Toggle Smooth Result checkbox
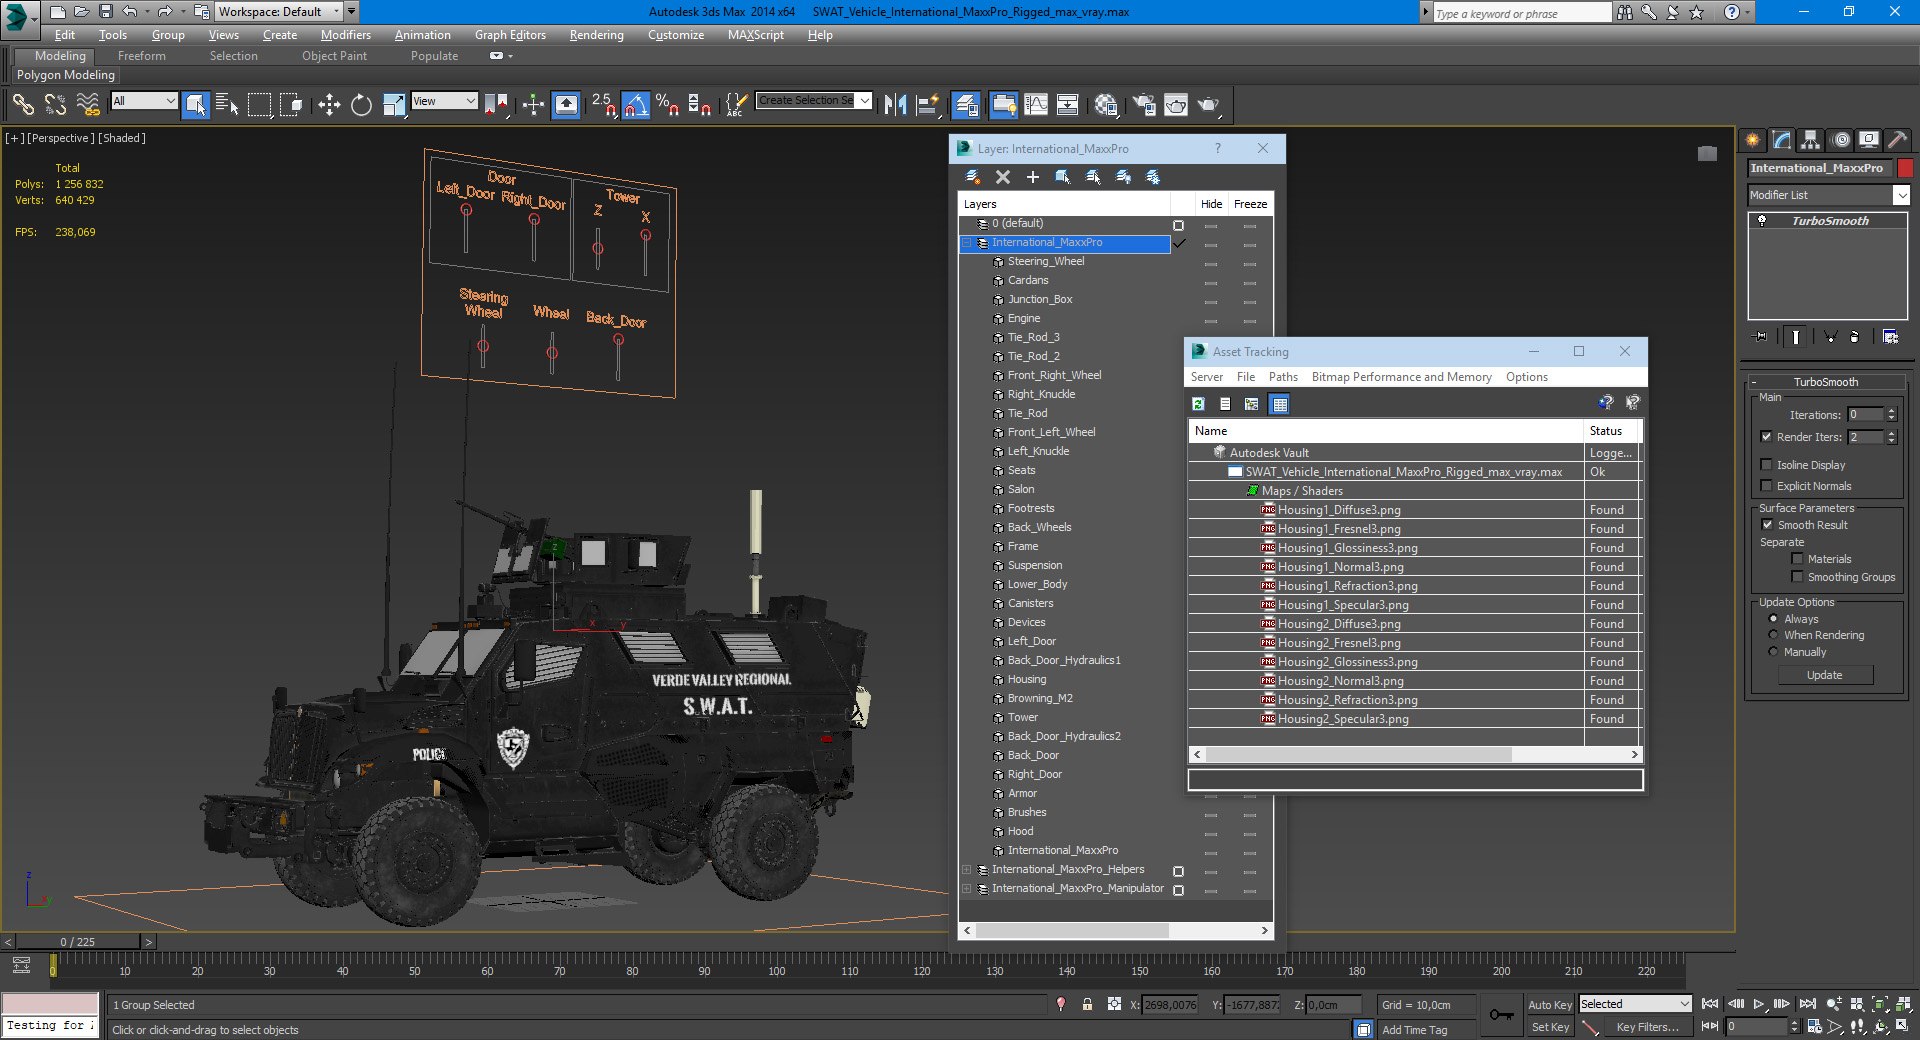 click(x=1767, y=525)
